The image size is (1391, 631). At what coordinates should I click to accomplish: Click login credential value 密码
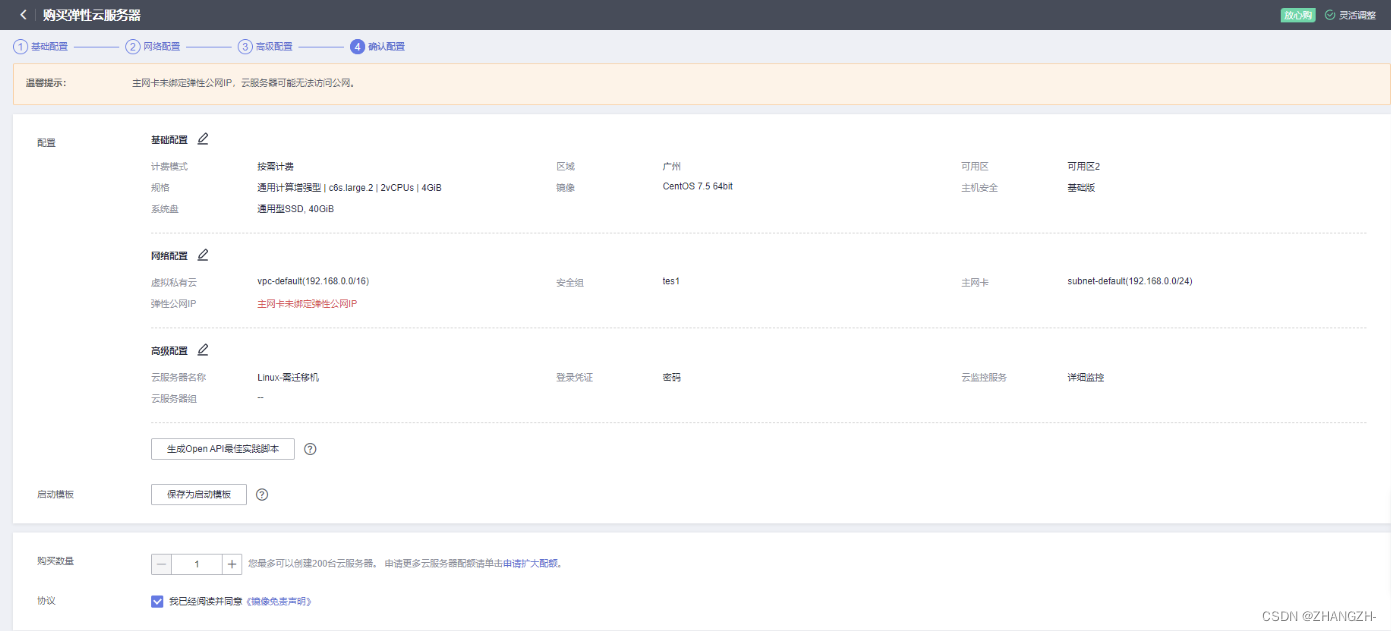[672, 377]
